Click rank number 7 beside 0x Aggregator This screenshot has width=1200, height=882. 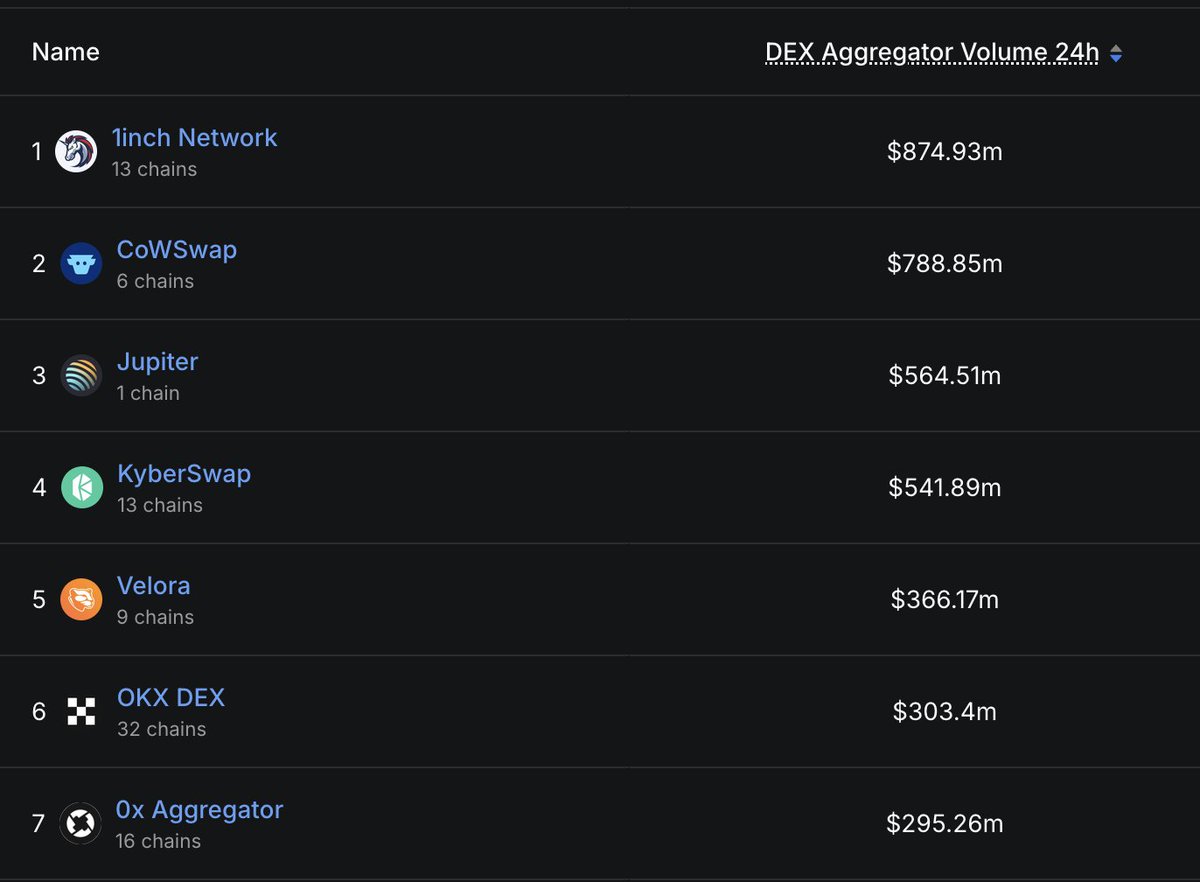[39, 824]
